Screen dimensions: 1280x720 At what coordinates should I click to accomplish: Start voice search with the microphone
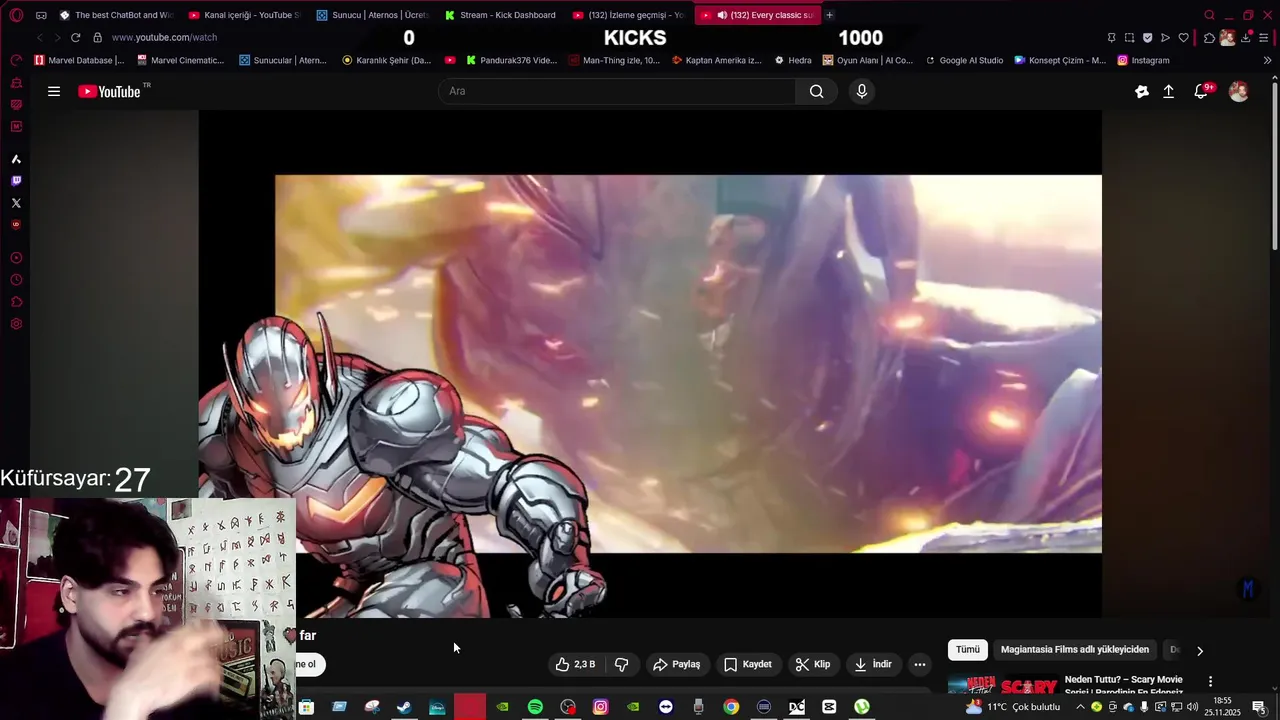pos(862,91)
